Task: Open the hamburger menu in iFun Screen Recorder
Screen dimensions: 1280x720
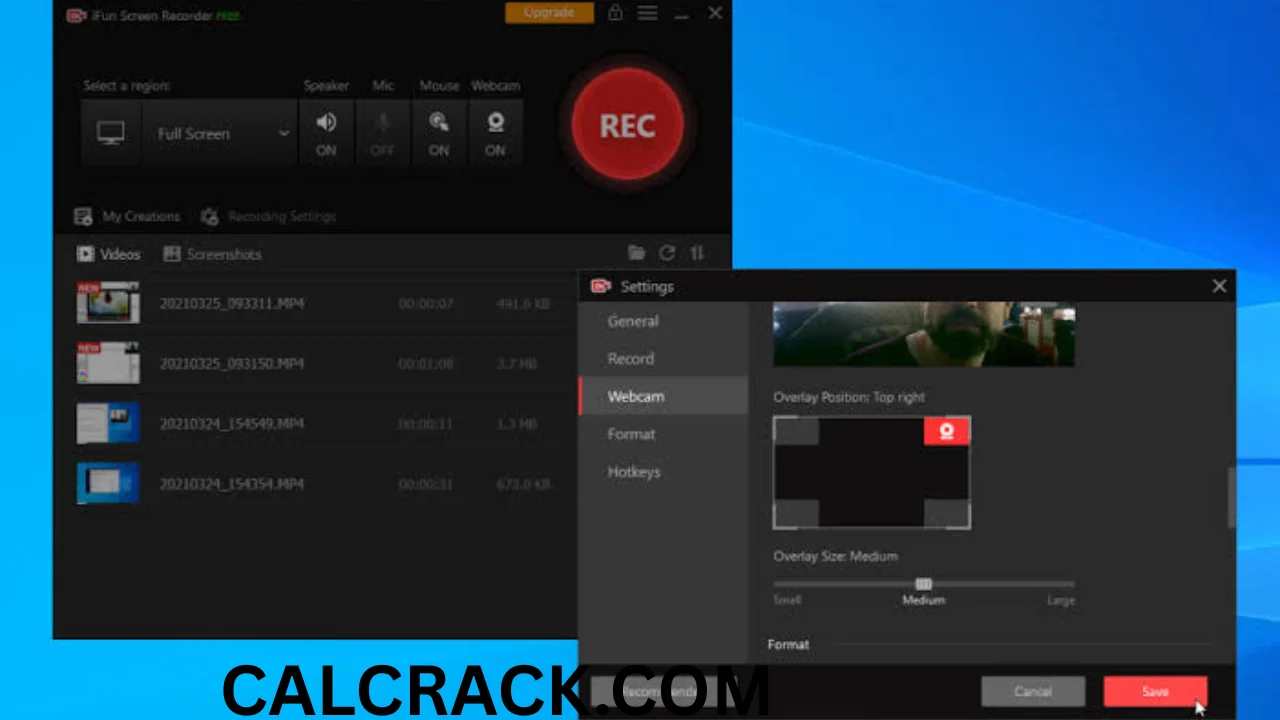Action: tap(648, 13)
